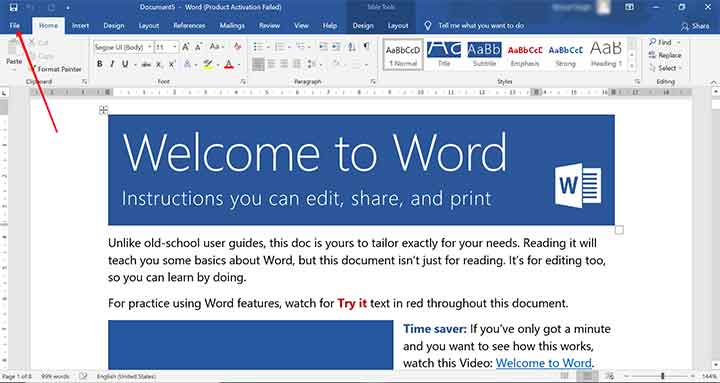Click the line and paragraph spacing icon
The height and width of the screenshot is (383, 720).
(310, 64)
